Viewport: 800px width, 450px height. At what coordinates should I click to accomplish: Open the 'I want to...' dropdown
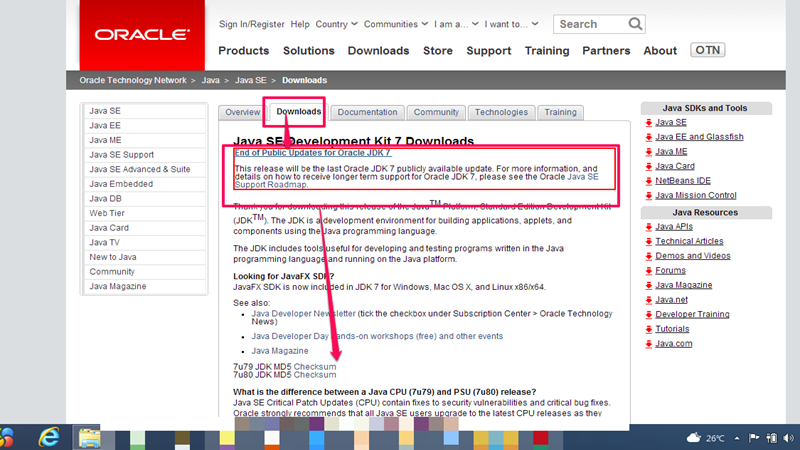pos(511,24)
